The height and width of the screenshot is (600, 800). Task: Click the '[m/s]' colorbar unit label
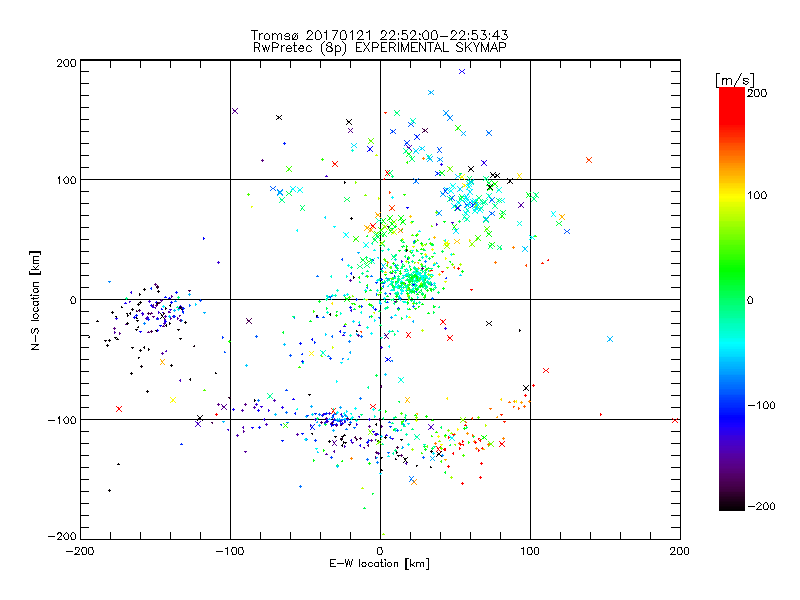(734, 80)
